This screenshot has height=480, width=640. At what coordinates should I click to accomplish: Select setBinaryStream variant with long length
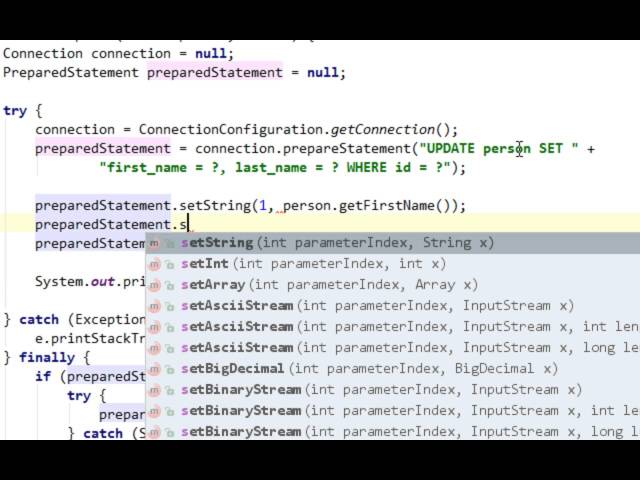click(x=393, y=431)
